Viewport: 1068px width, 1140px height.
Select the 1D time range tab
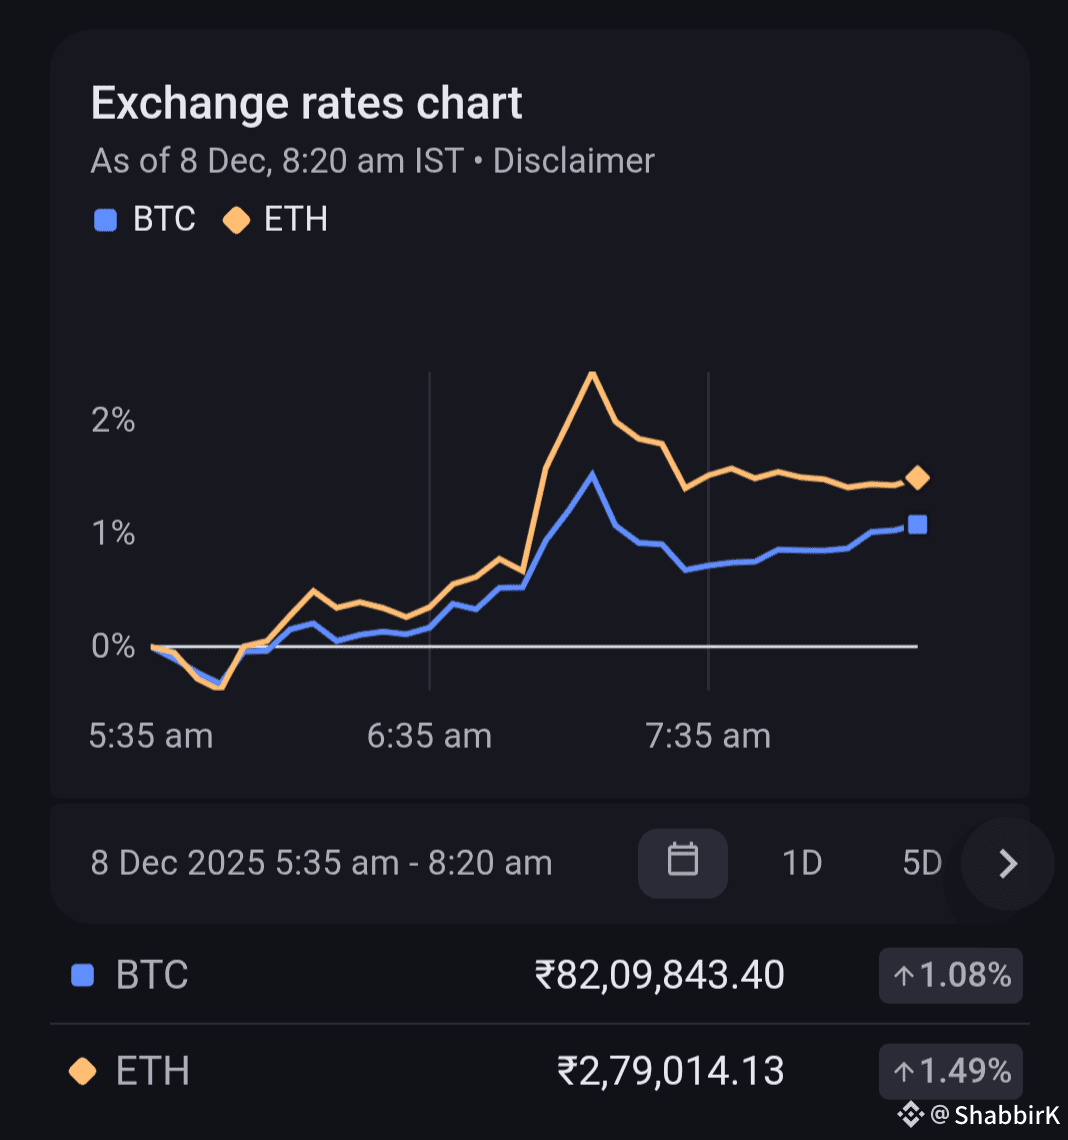[801, 862]
